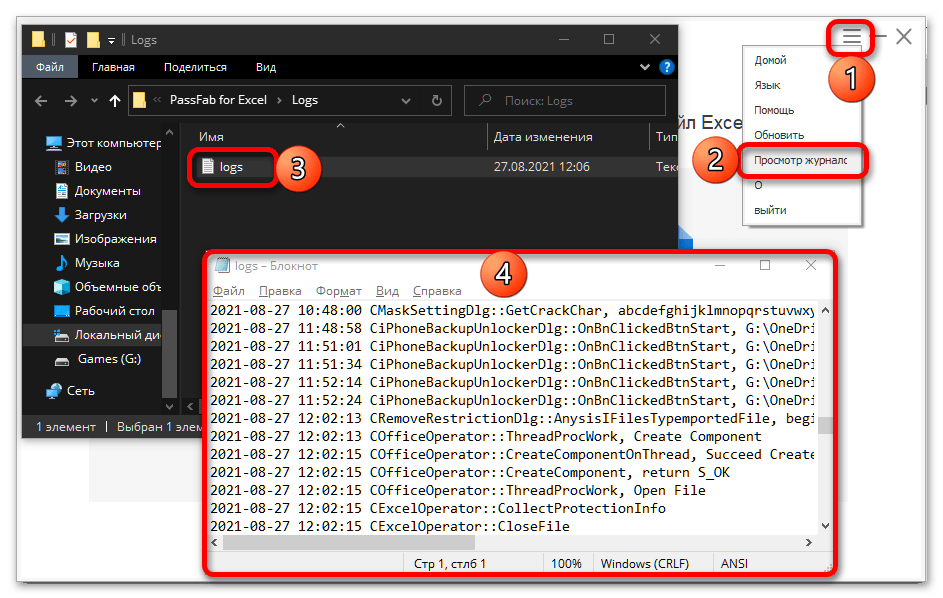Open the Файл tab in Explorer

click(x=50, y=67)
